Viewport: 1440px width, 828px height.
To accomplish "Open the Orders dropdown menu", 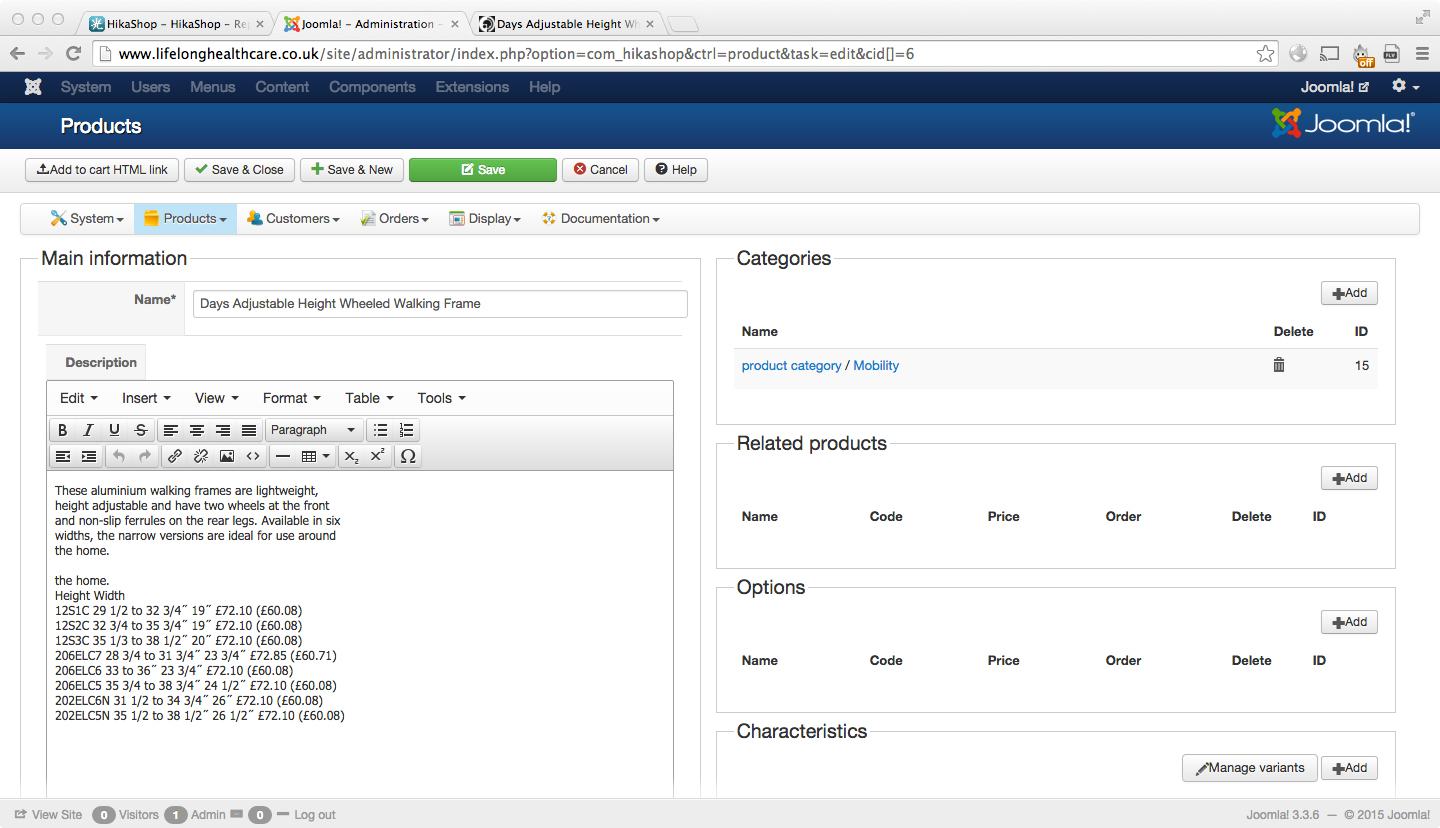I will point(395,219).
